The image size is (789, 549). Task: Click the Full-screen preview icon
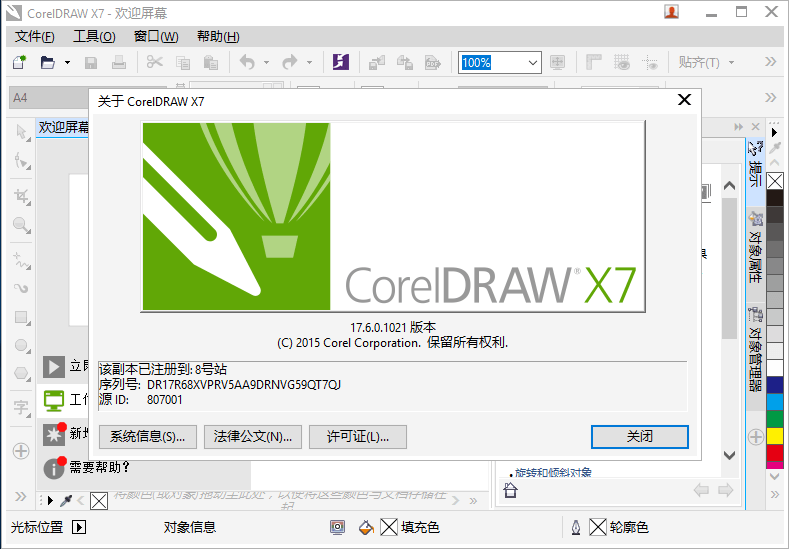click(x=558, y=62)
